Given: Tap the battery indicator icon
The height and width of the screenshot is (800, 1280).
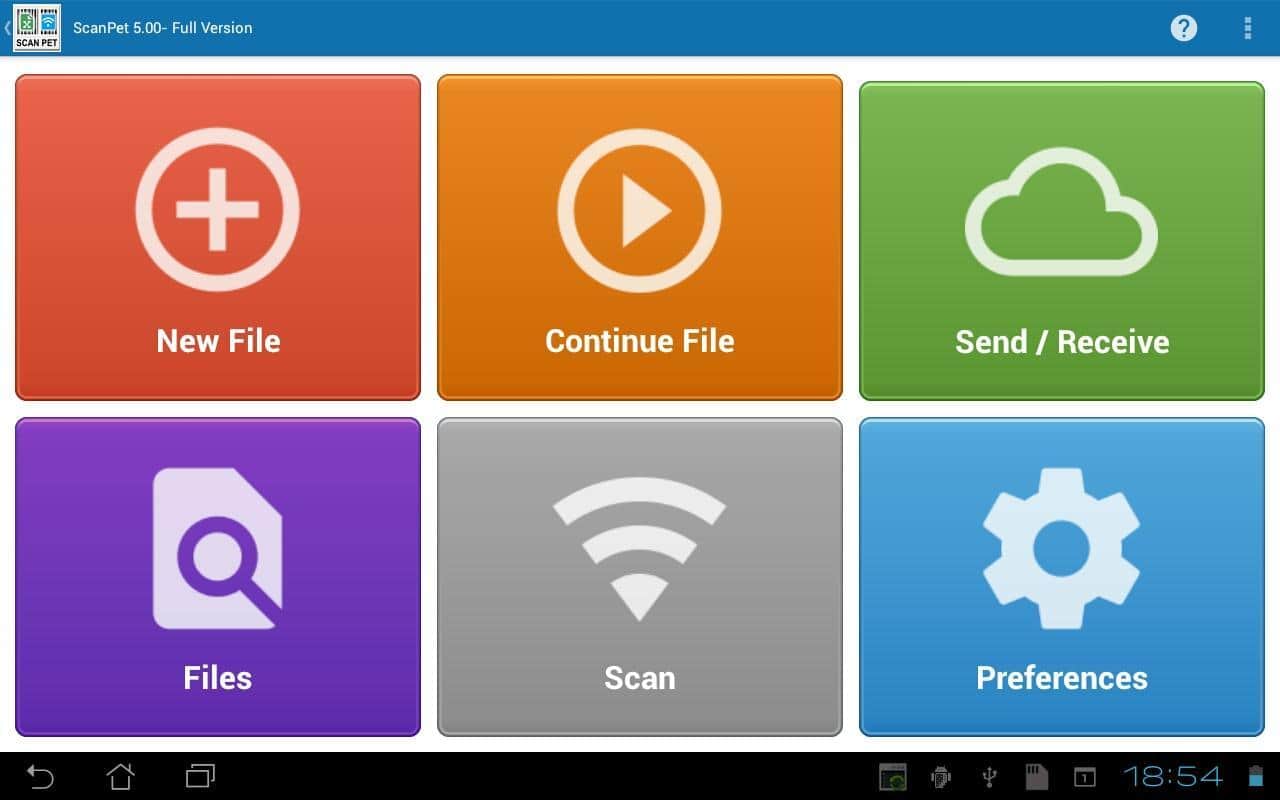Looking at the screenshot, I should click(x=1255, y=777).
